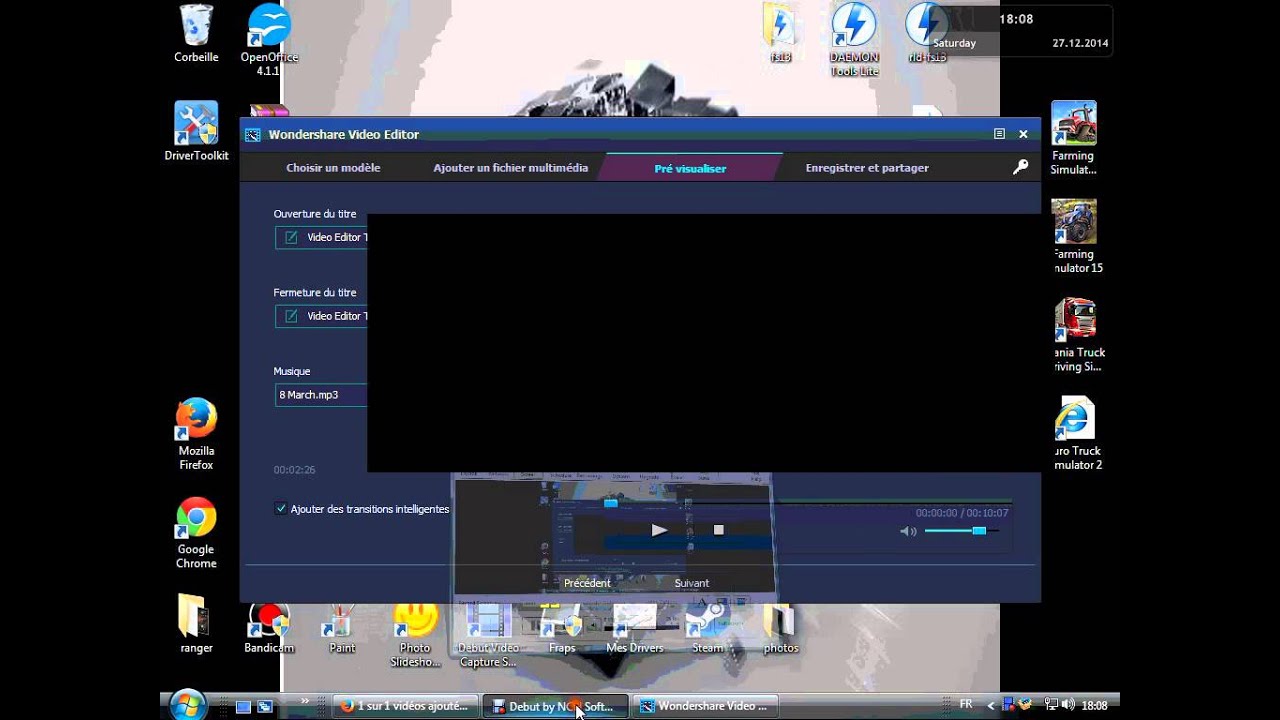Viewport: 1280px width, 720px height.
Task: Click the taskbar clock showing 18:08
Action: pyautogui.click(x=1095, y=705)
